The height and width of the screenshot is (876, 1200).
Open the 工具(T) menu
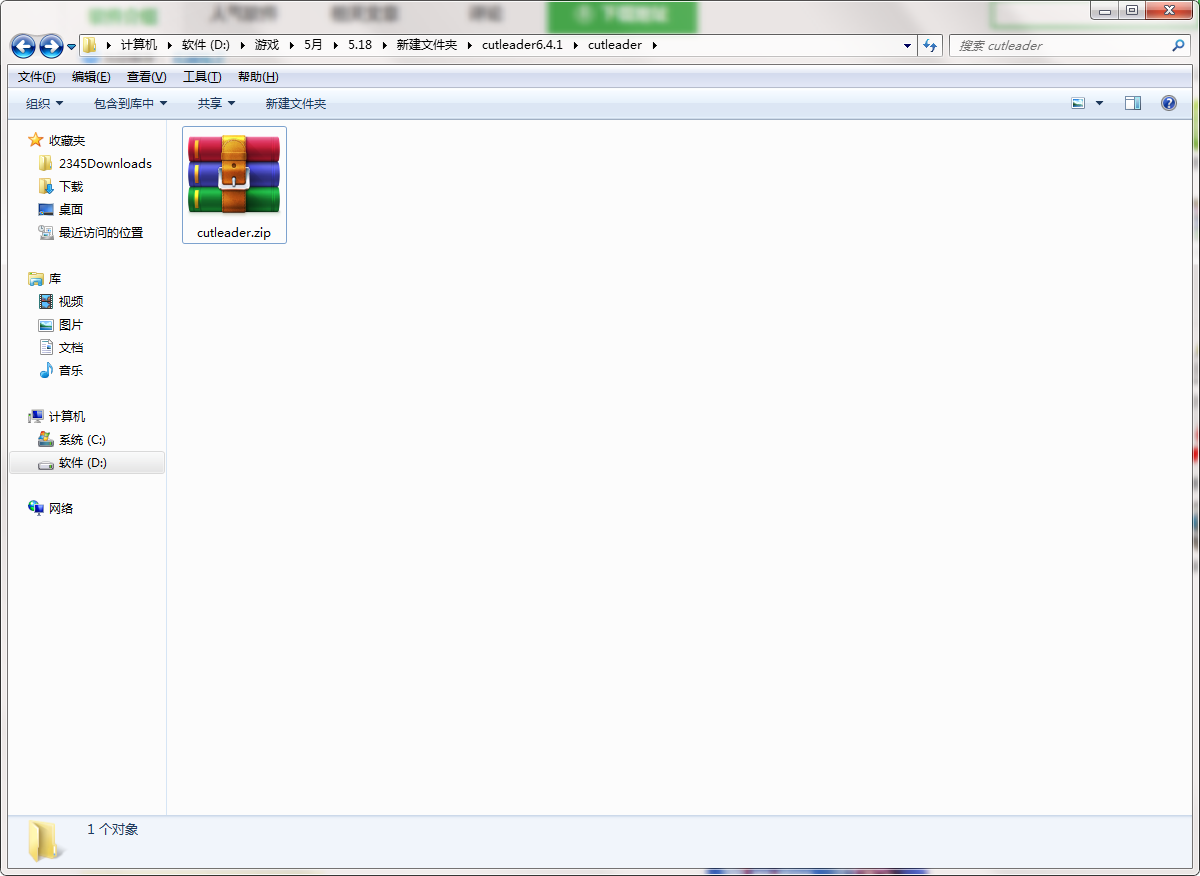pyautogui.click(x=202, y=77)
